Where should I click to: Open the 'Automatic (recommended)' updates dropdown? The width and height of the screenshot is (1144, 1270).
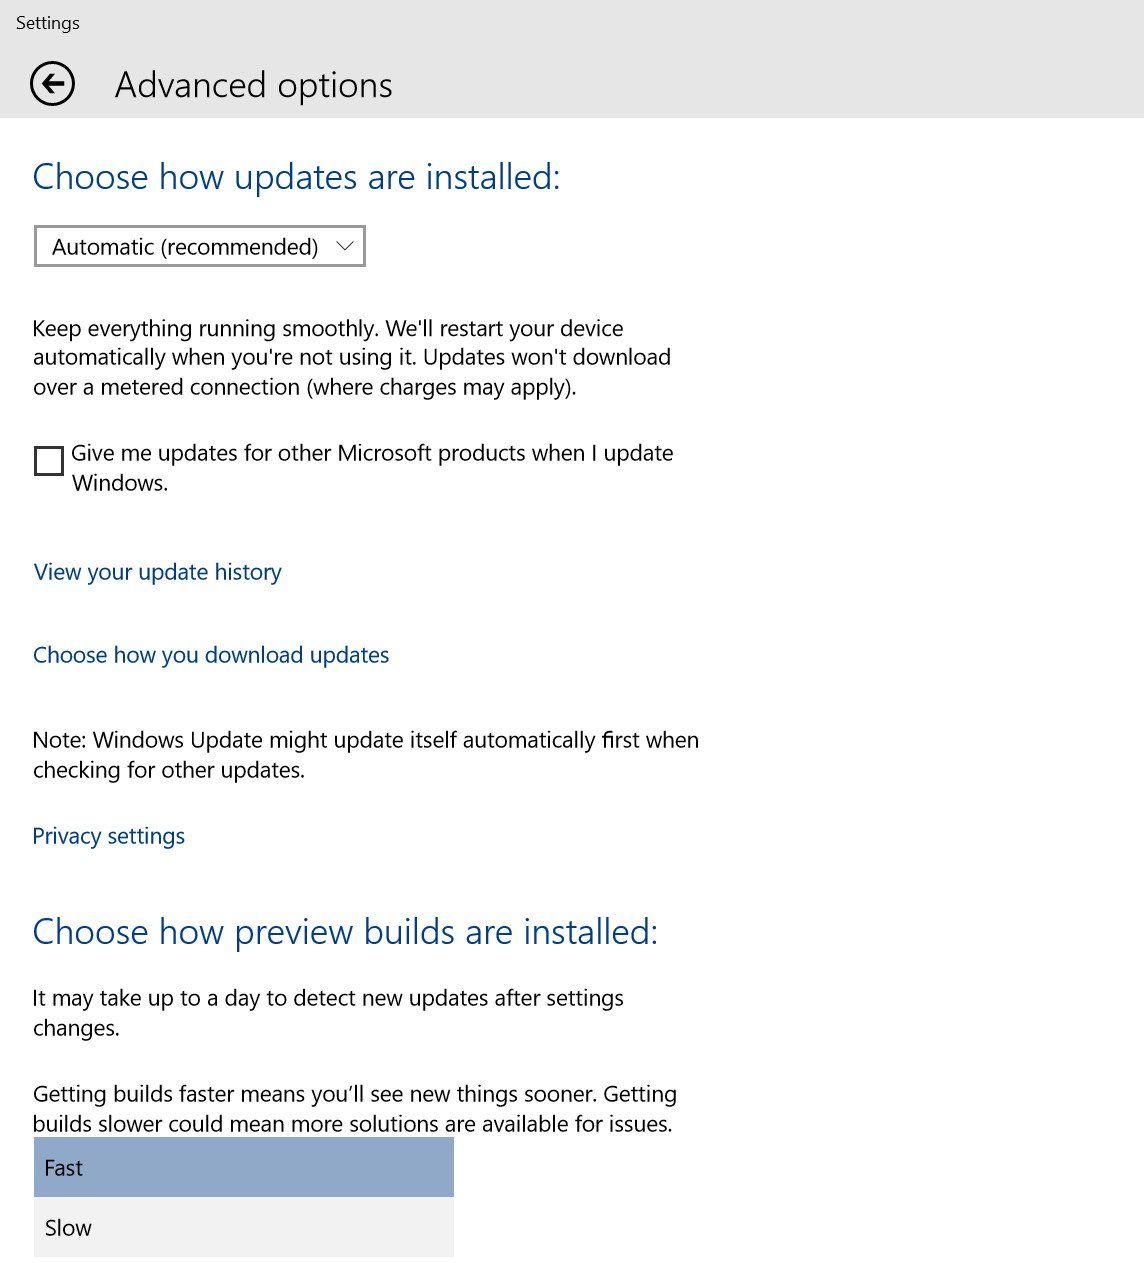click(x=199, y=246)
